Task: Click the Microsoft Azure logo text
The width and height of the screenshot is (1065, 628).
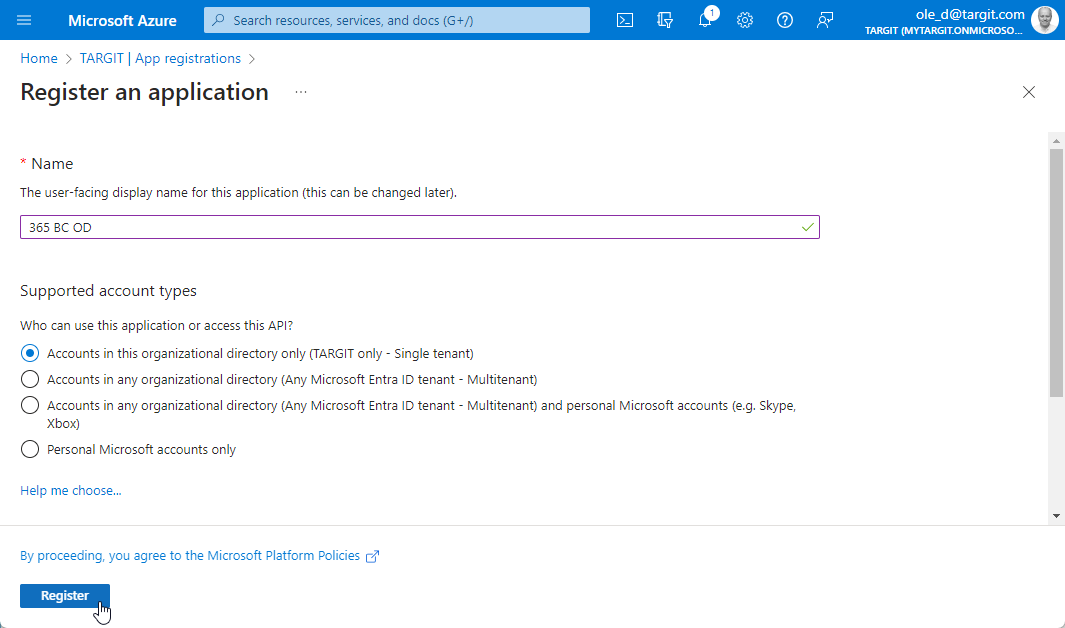Action: pos(122,20)
